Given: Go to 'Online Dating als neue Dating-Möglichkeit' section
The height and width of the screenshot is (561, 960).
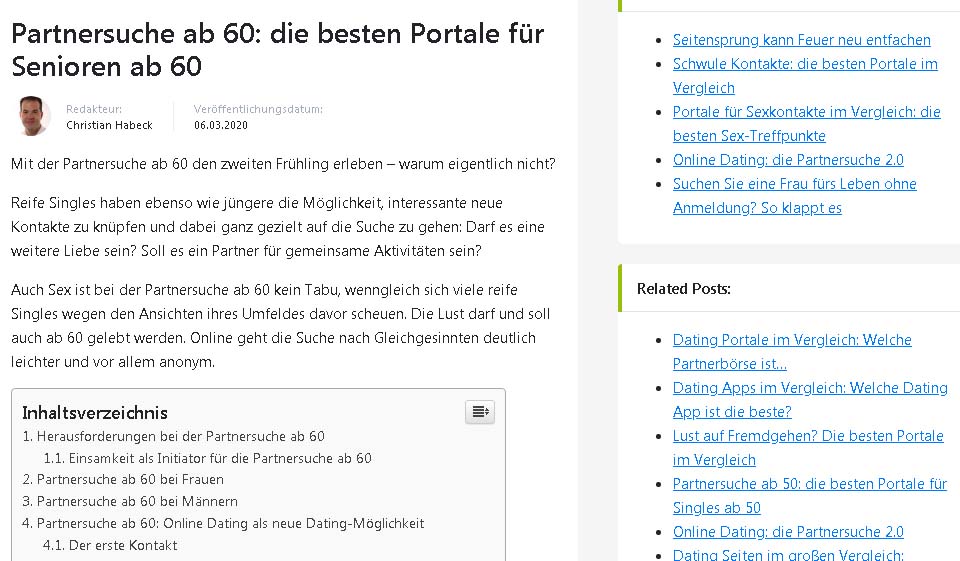Looking at the screenshot, I should click(x=230, y=523).
